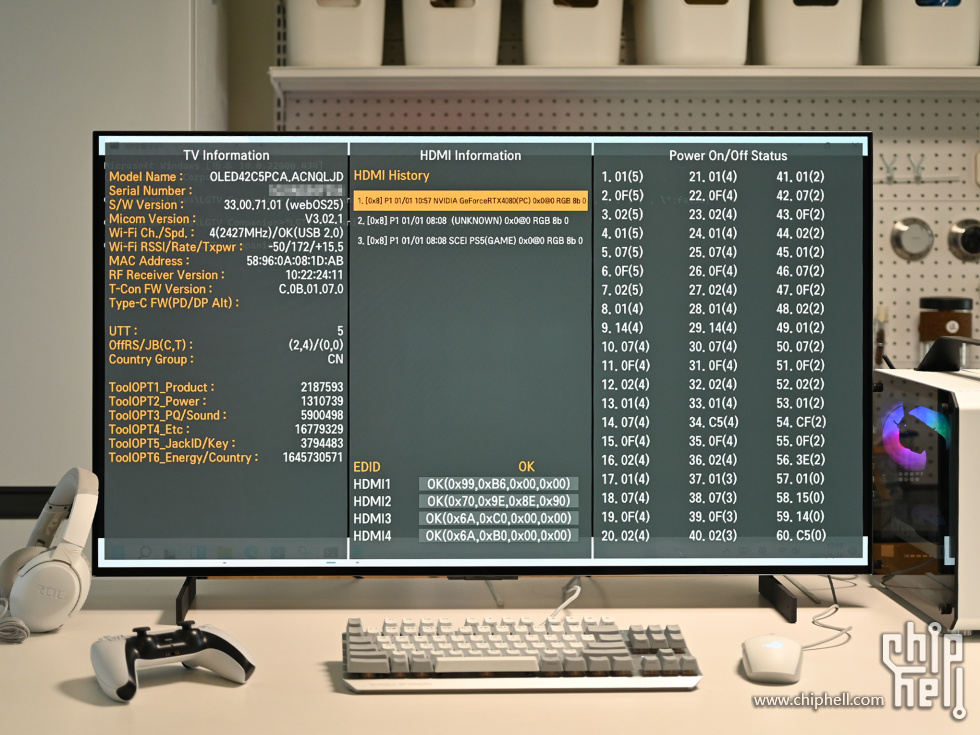Click HDMI4 EDID value OK(0x6A,0xB0,0x00,0x00)
Viewport: 980px width, 735px height.
pos(498,536)
